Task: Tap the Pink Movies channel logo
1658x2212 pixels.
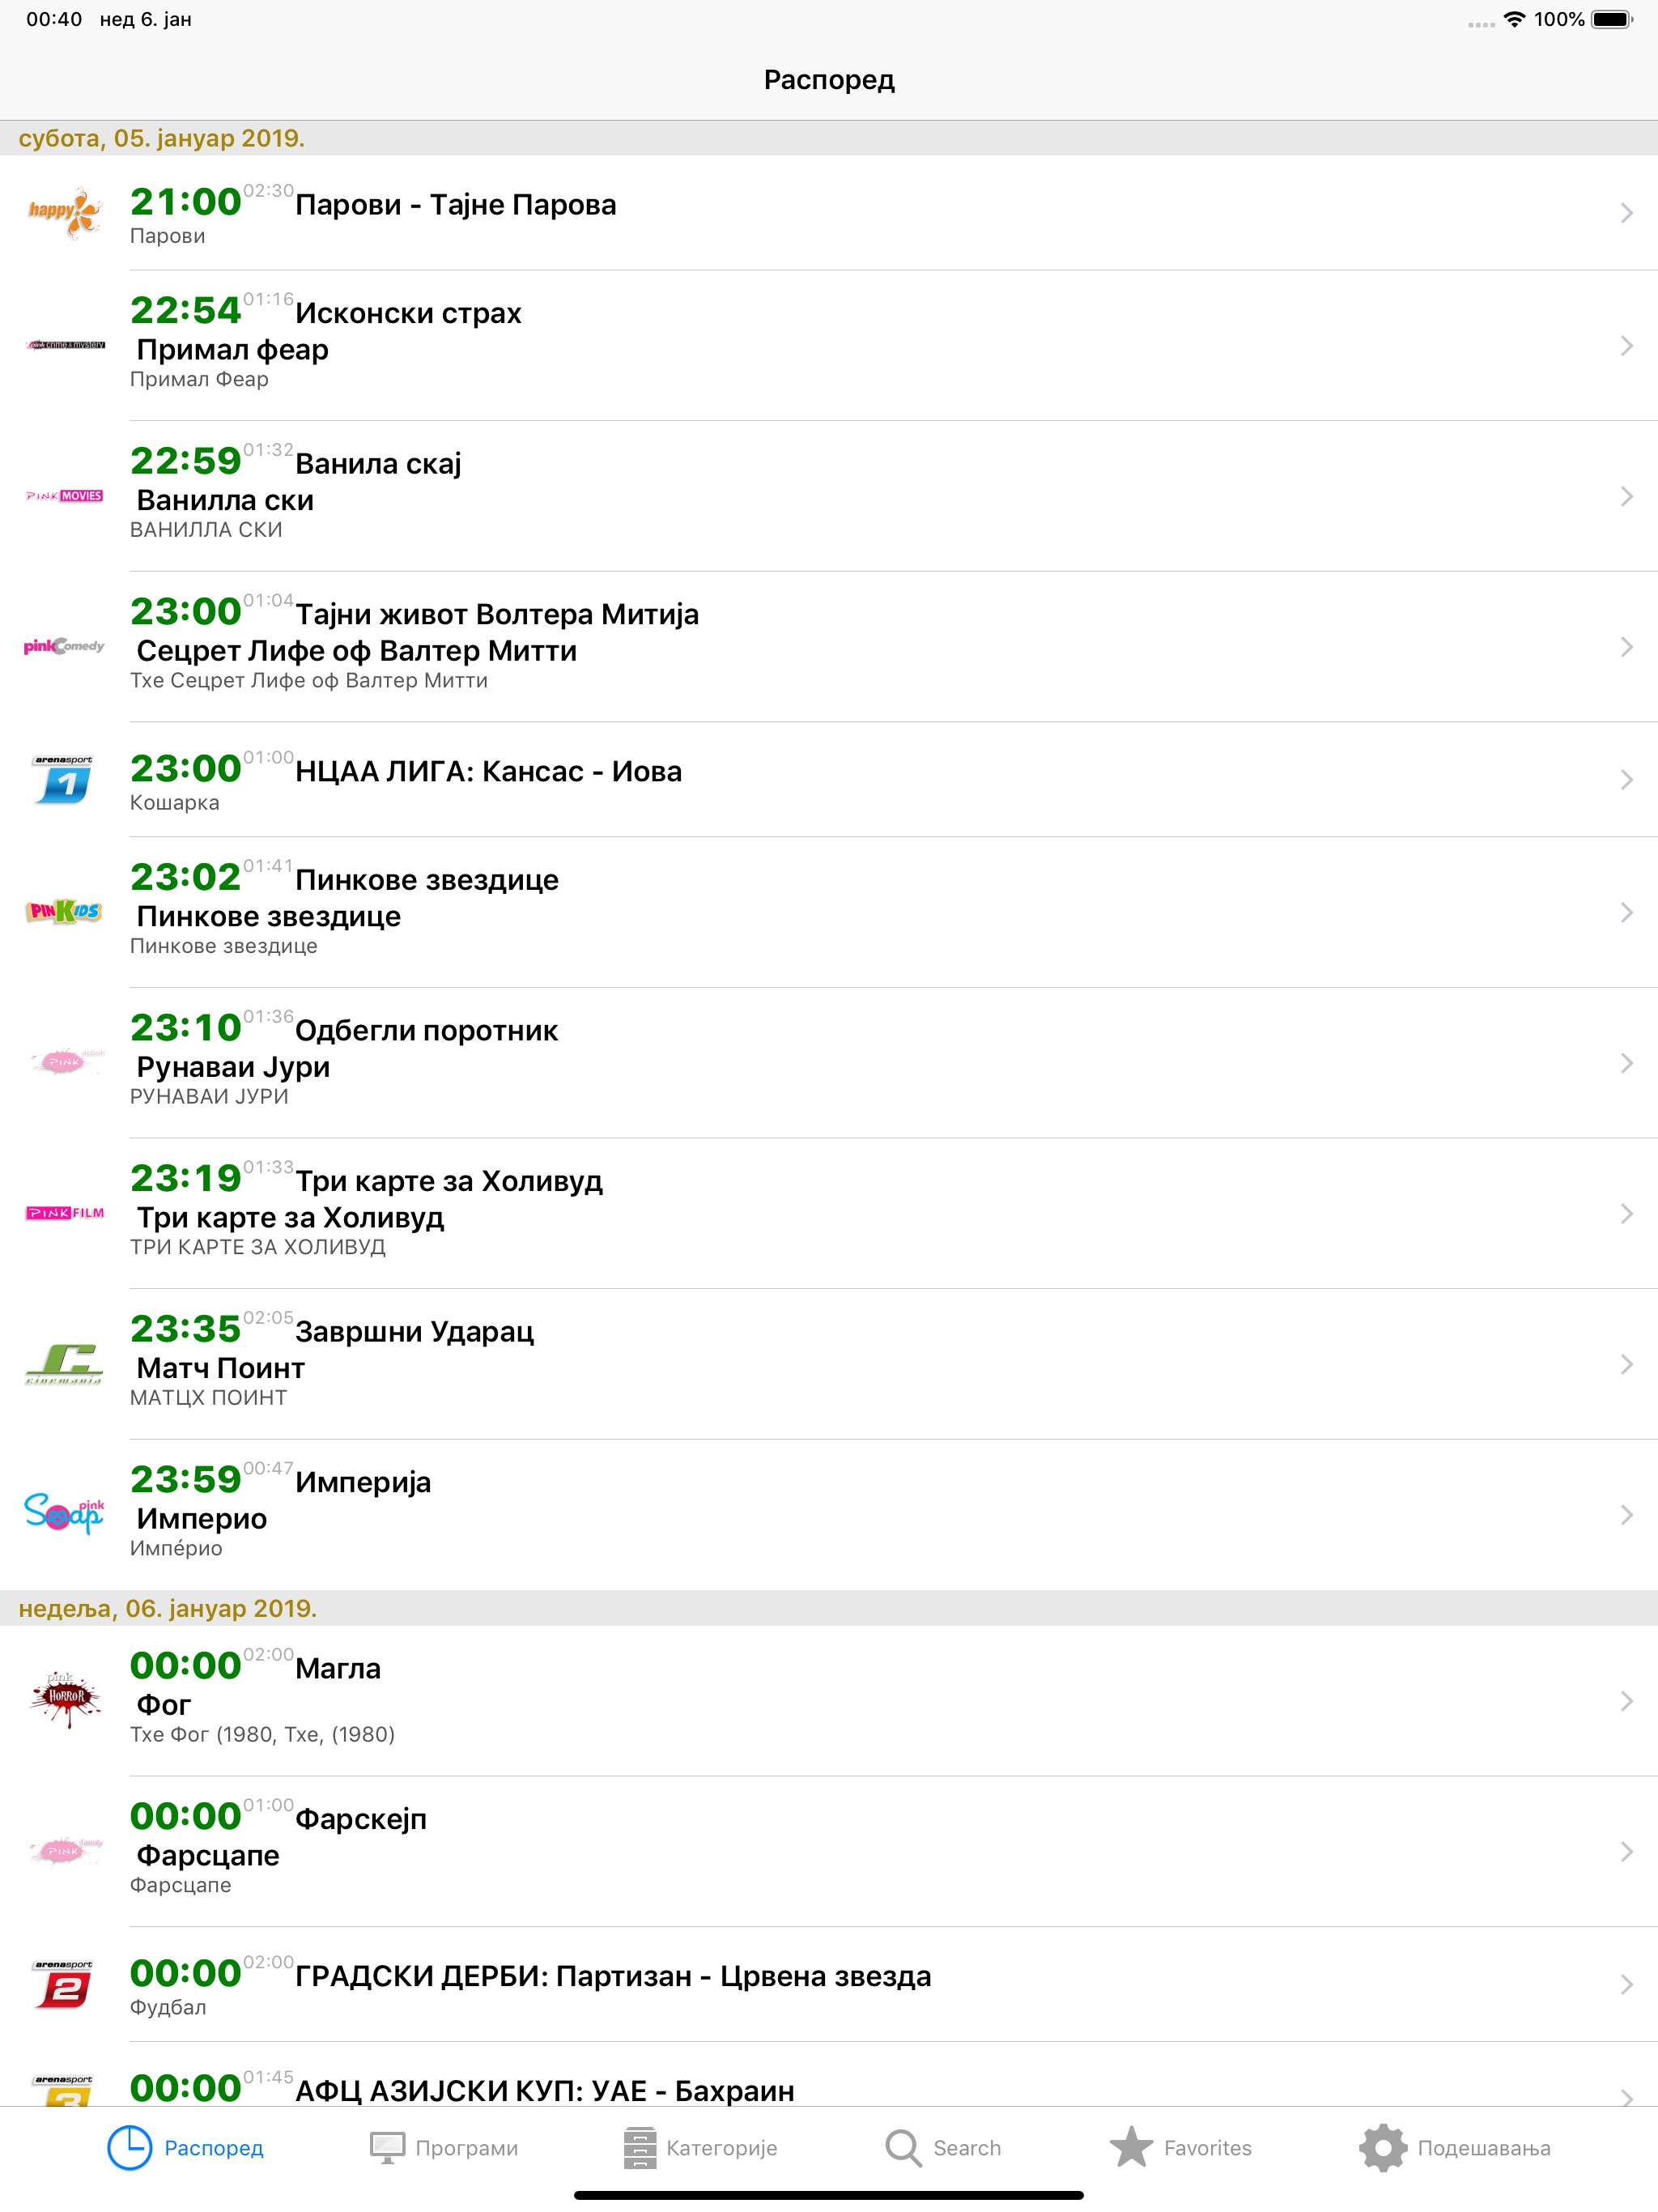Action: tap(65, 496)
